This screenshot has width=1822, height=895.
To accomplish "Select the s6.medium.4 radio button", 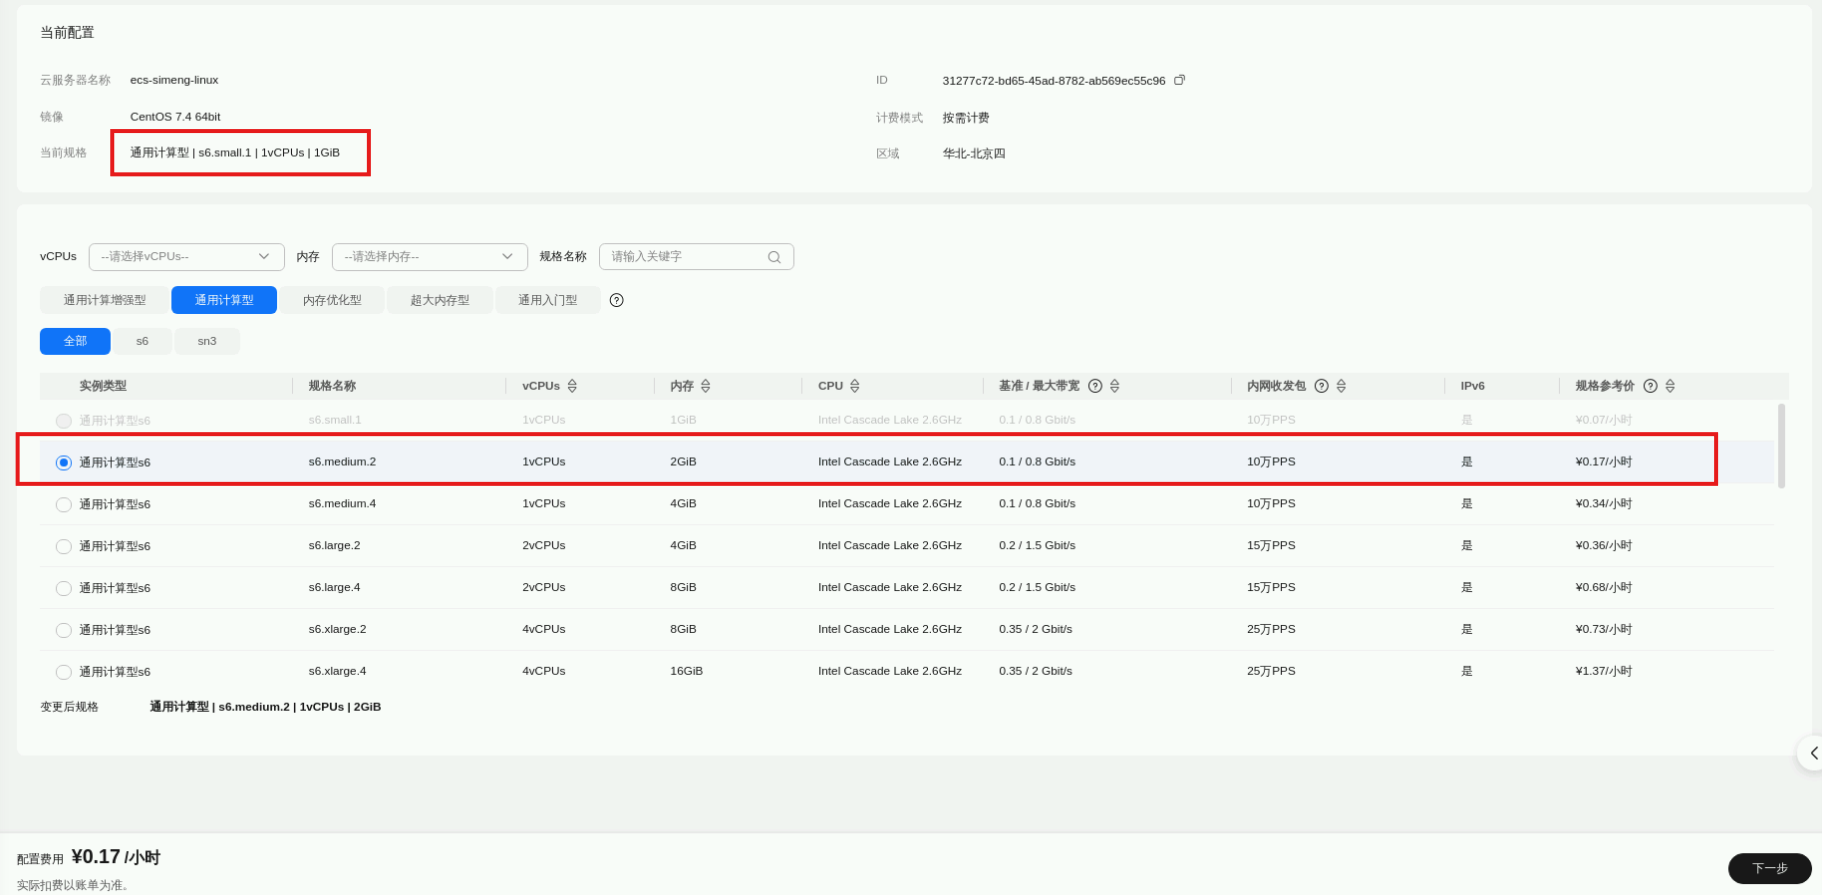I will click(x=64, y=505).
